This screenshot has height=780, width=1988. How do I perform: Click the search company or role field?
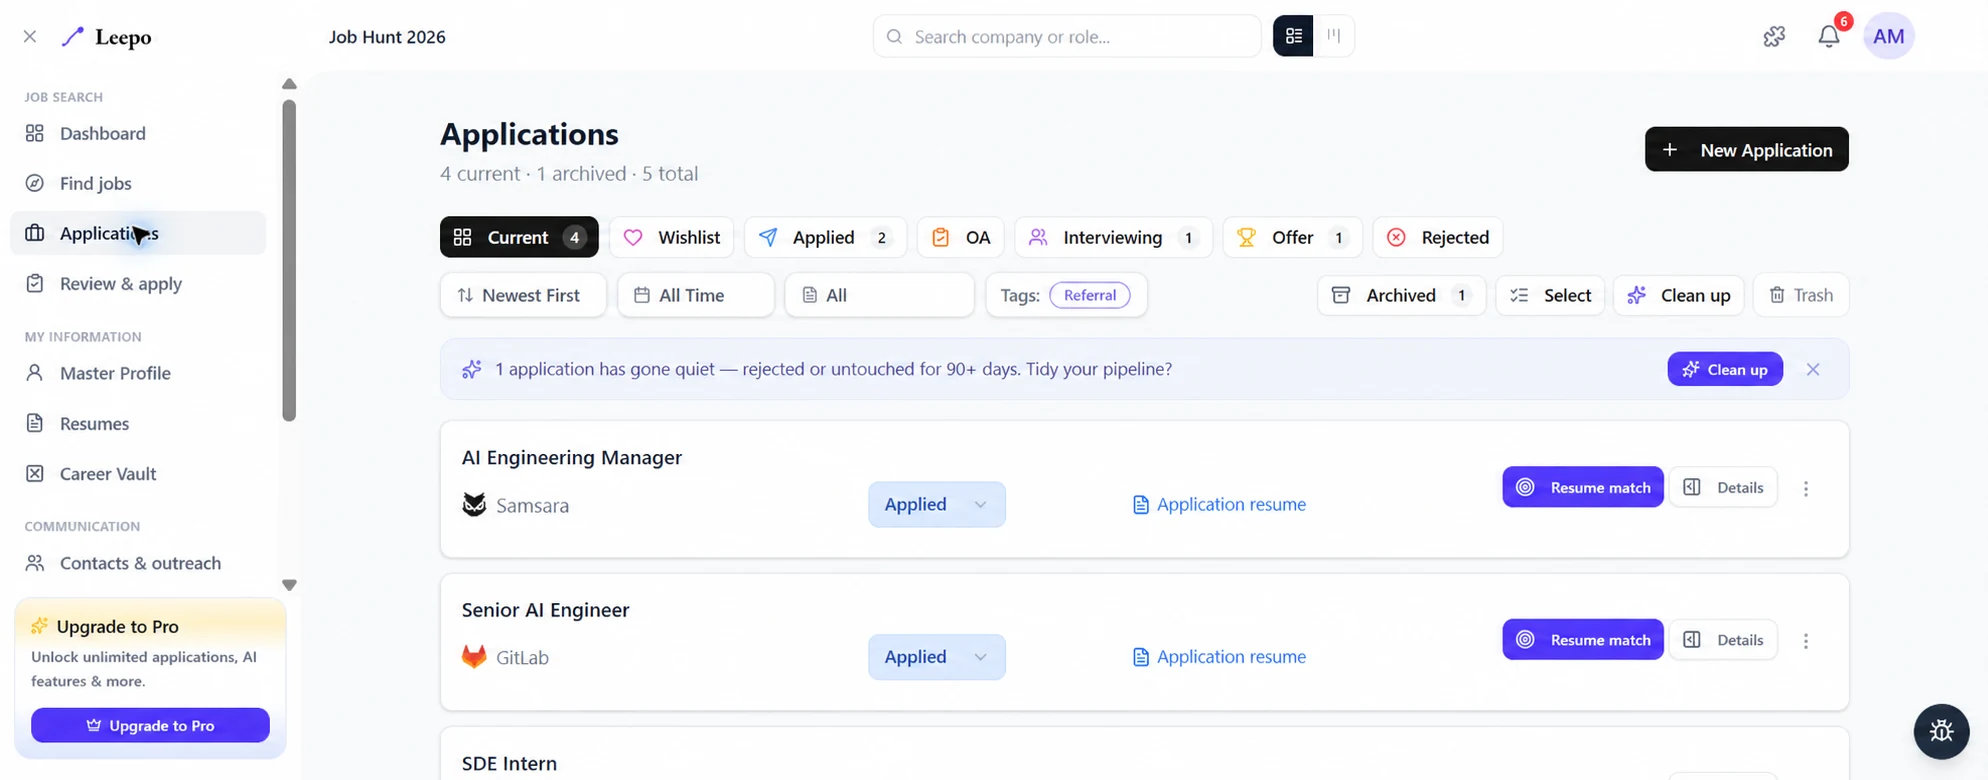[1067, 36]
